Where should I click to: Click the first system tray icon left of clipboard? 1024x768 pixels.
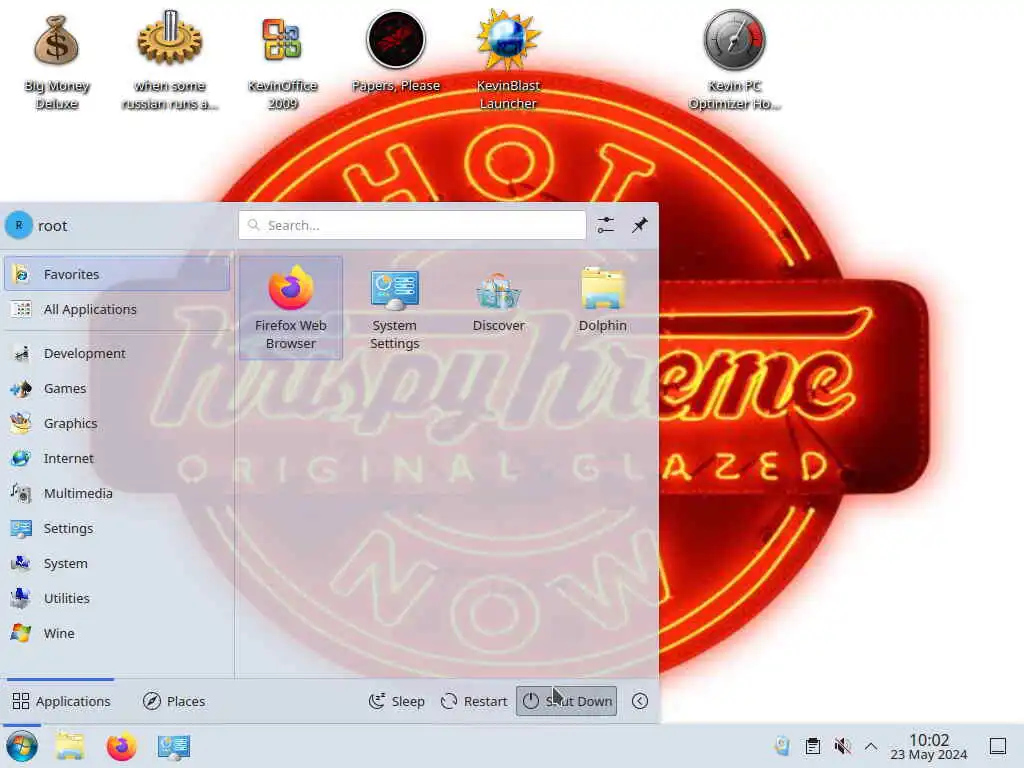tap(782, 746)
